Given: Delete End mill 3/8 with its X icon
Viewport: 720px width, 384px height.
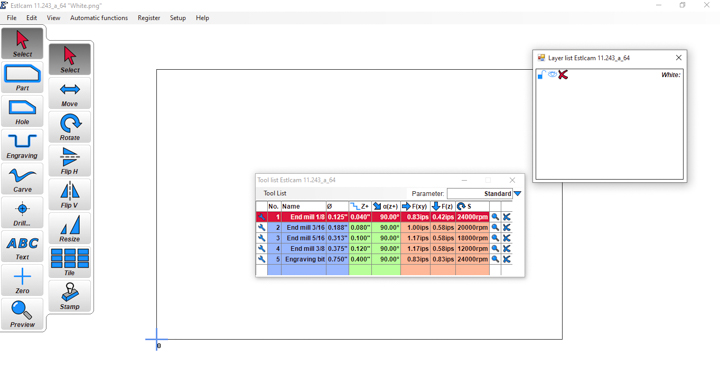Looking at the screenshot, I should (x=506, y=248).
